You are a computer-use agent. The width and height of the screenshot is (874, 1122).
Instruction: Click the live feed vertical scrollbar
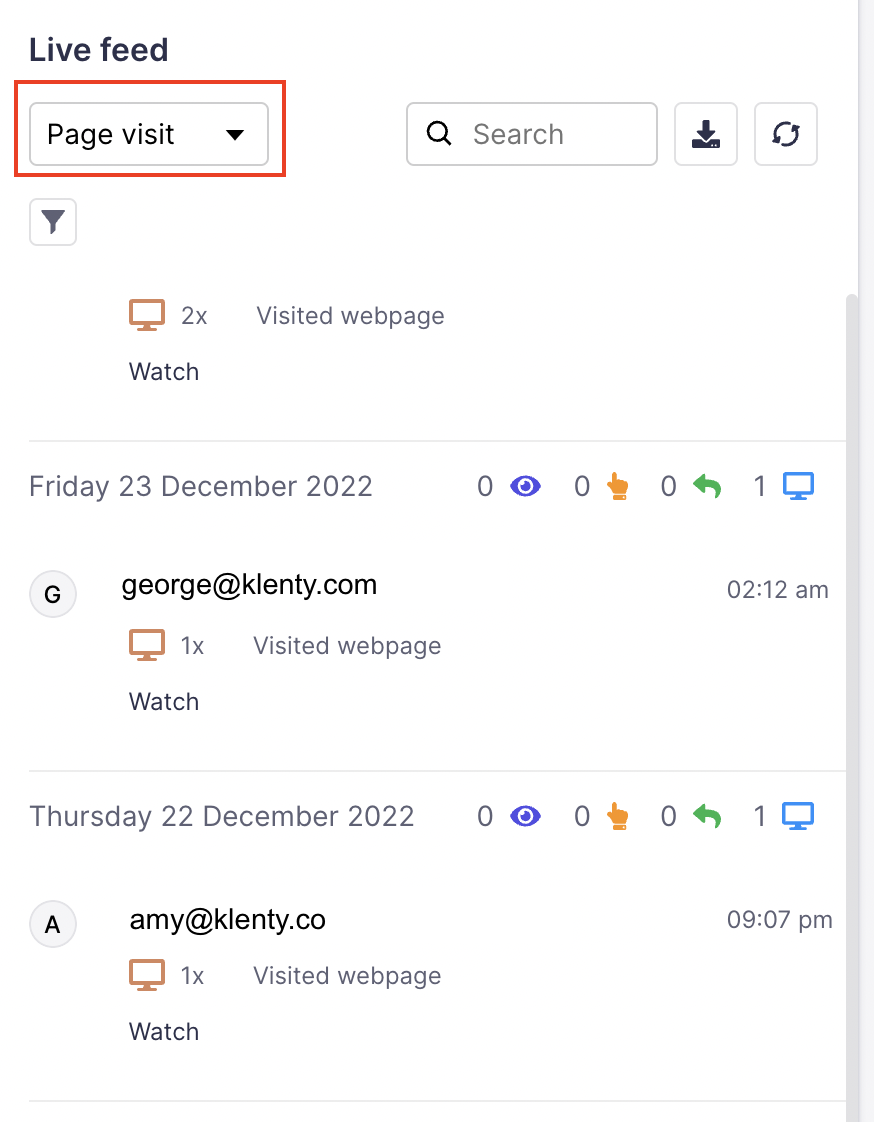pos(852,700)
